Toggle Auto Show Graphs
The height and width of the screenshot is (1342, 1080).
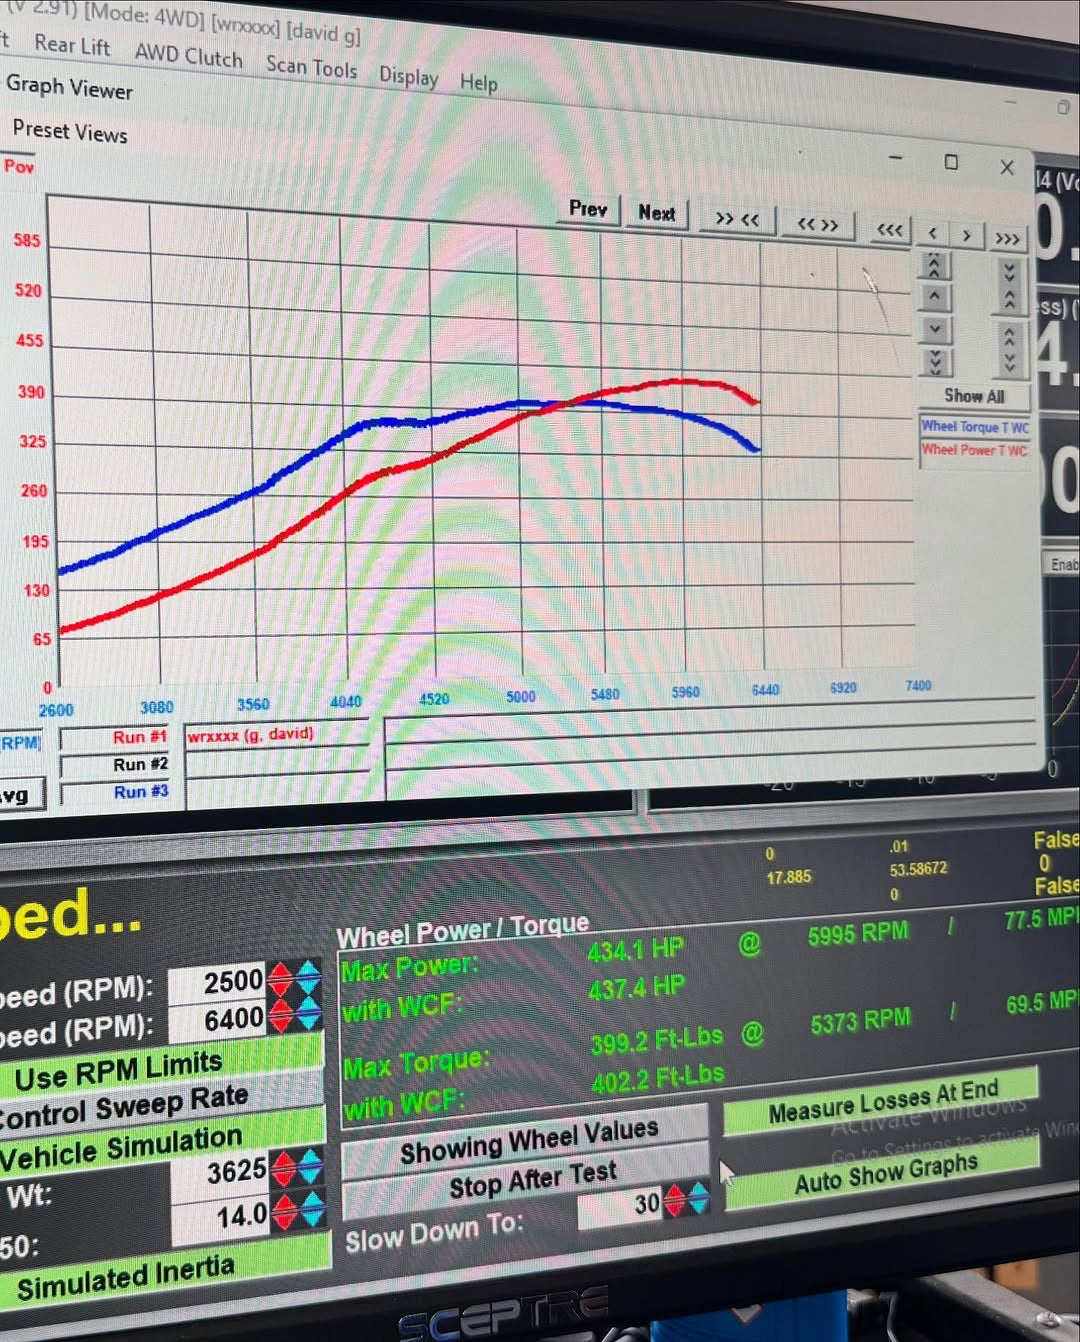pos(885,1174)
